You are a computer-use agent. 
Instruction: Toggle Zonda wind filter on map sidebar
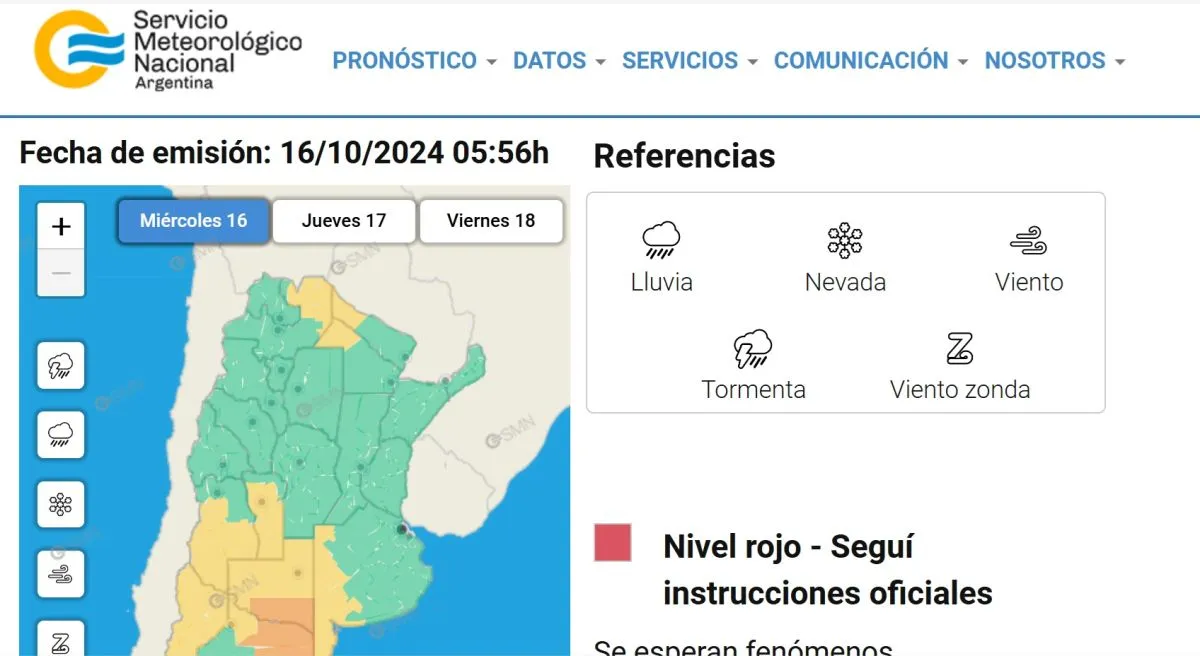coord(61,640)
